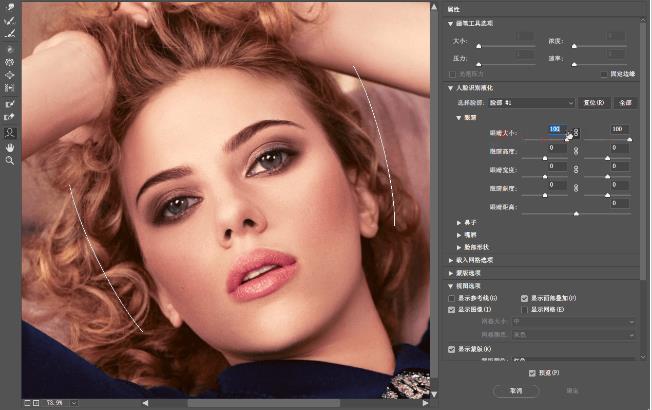This screenshot has width=652, height=410.
Task: Toggle the 显示面部叠加 checkbox
Action: coord(525,299)
